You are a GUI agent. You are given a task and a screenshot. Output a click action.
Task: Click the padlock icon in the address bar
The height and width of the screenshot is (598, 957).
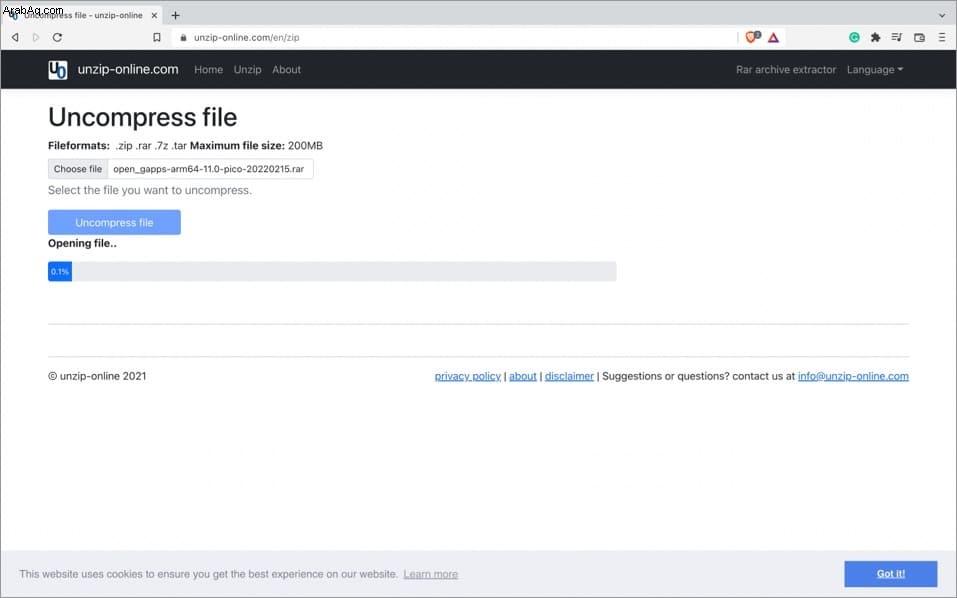(183, 37)
